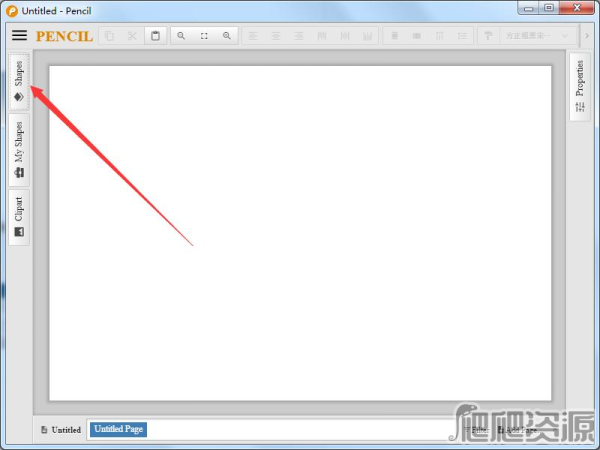
Task: Open the hamburger main menu
Action: [19, 35]
